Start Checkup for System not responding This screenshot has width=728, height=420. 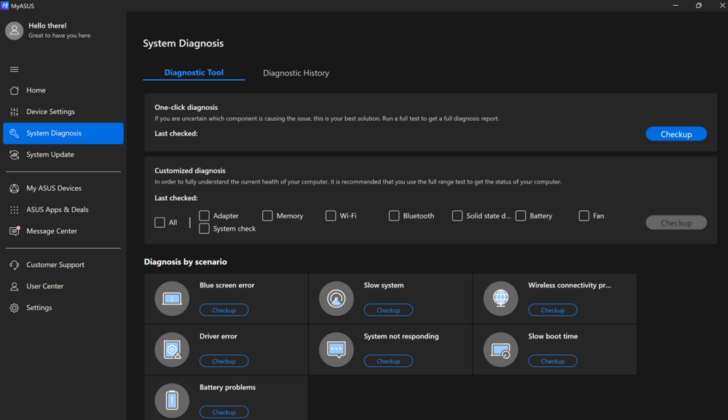[388, 361]
